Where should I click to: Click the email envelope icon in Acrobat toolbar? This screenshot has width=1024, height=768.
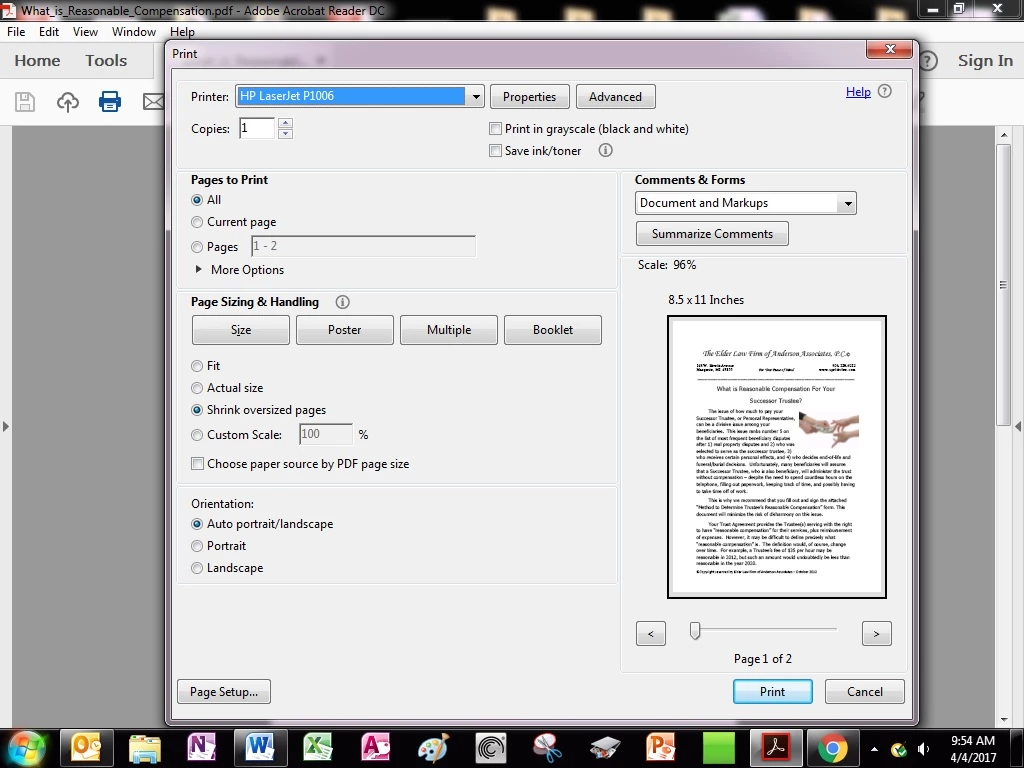[153, 102]
